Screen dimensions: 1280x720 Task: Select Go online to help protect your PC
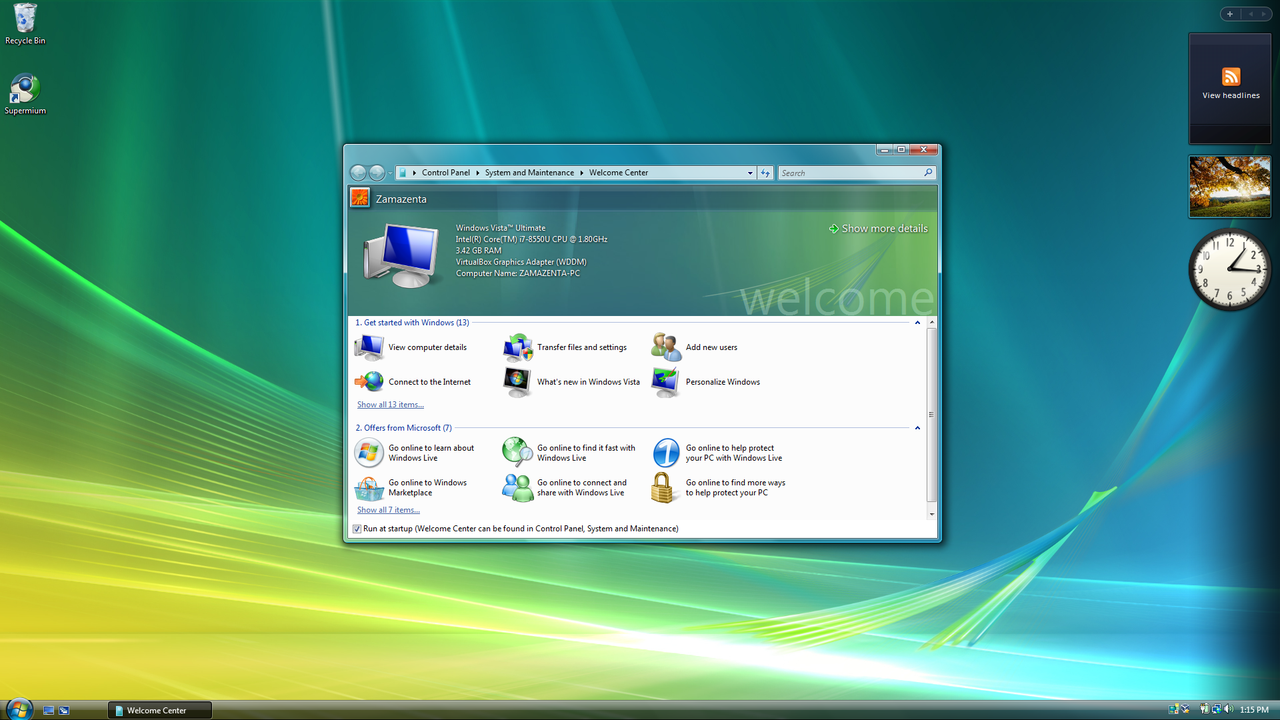tap(717, 453)
